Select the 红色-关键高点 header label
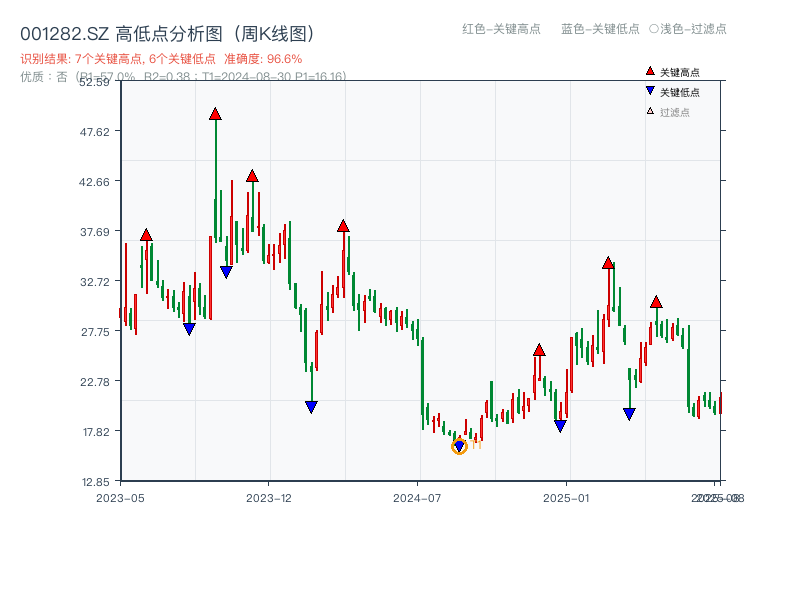800x600 pixels. coord(503,30)
